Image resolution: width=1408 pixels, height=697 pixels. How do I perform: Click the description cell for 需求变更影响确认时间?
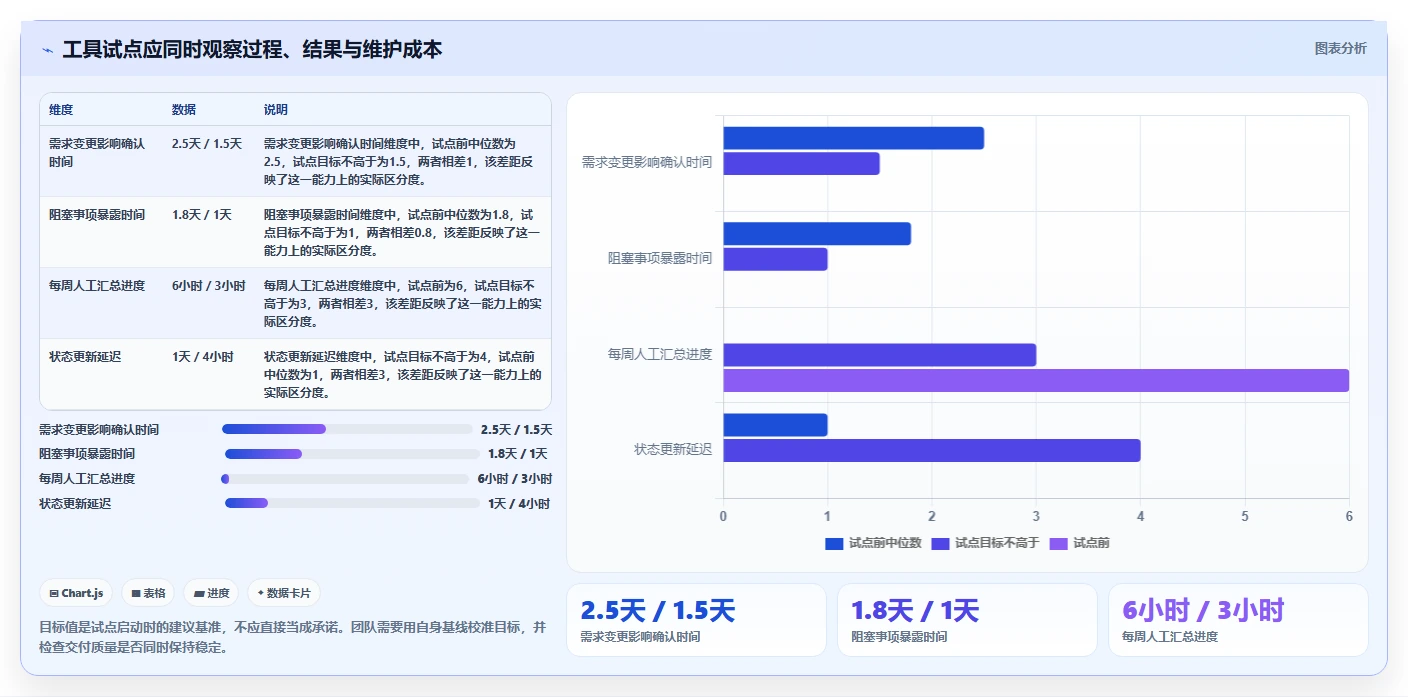coord(401,162)
